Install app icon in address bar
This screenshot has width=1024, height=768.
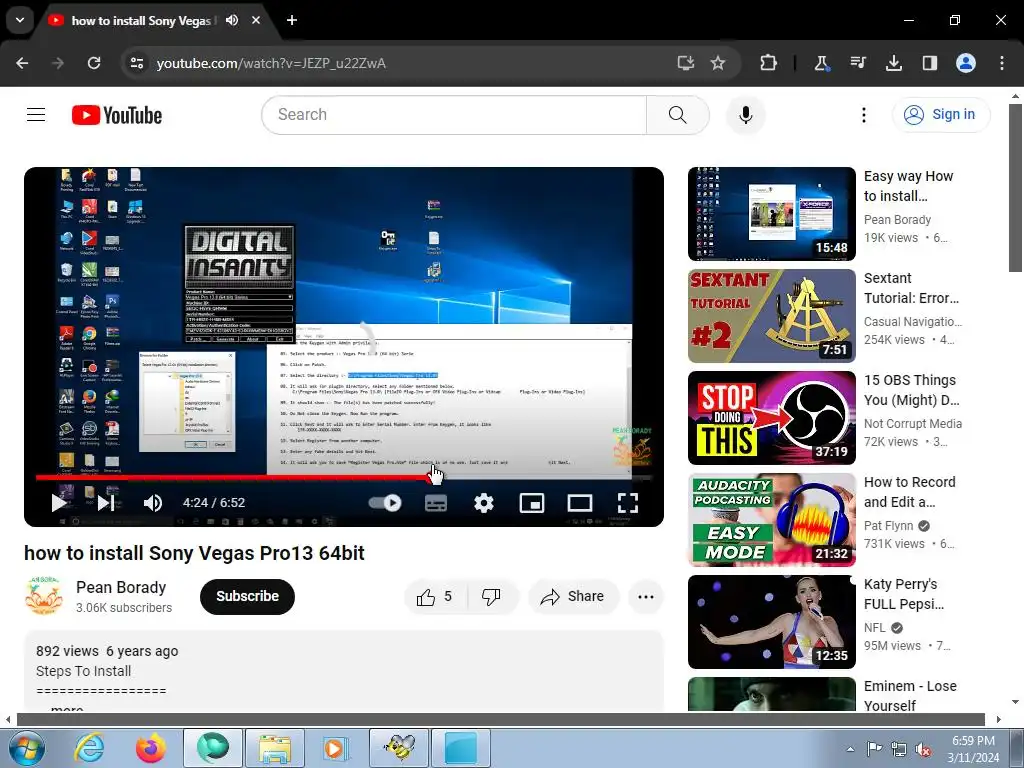(x=685, y=63)
